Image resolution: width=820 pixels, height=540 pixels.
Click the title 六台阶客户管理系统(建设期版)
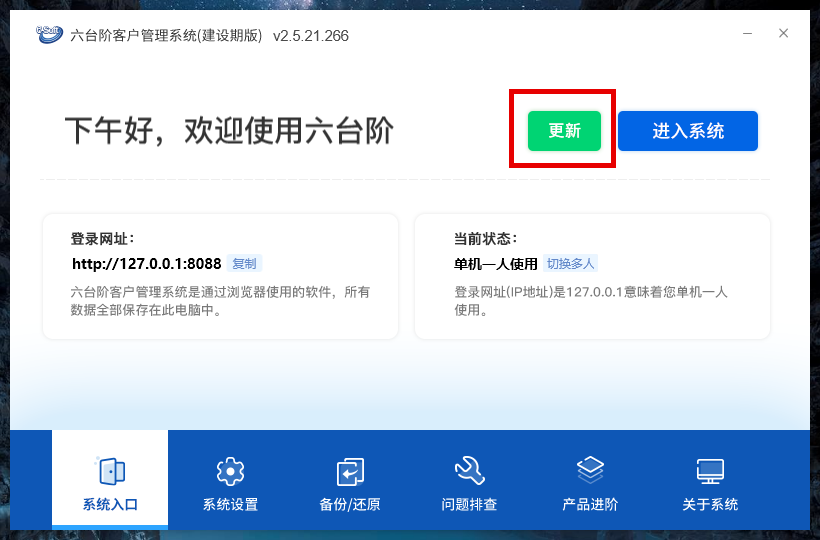[x=166, y=36]
